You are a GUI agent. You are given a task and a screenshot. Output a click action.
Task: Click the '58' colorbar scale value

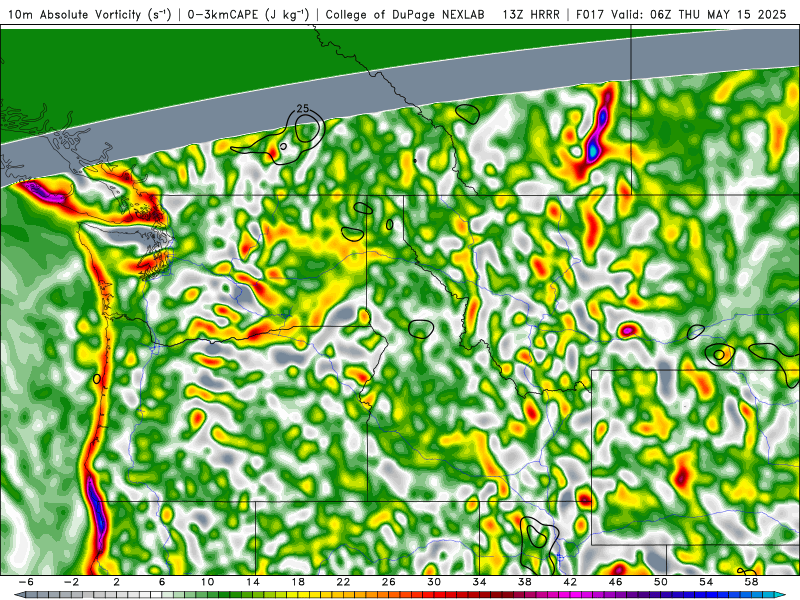pyautogui.click(x=751, y=582)
